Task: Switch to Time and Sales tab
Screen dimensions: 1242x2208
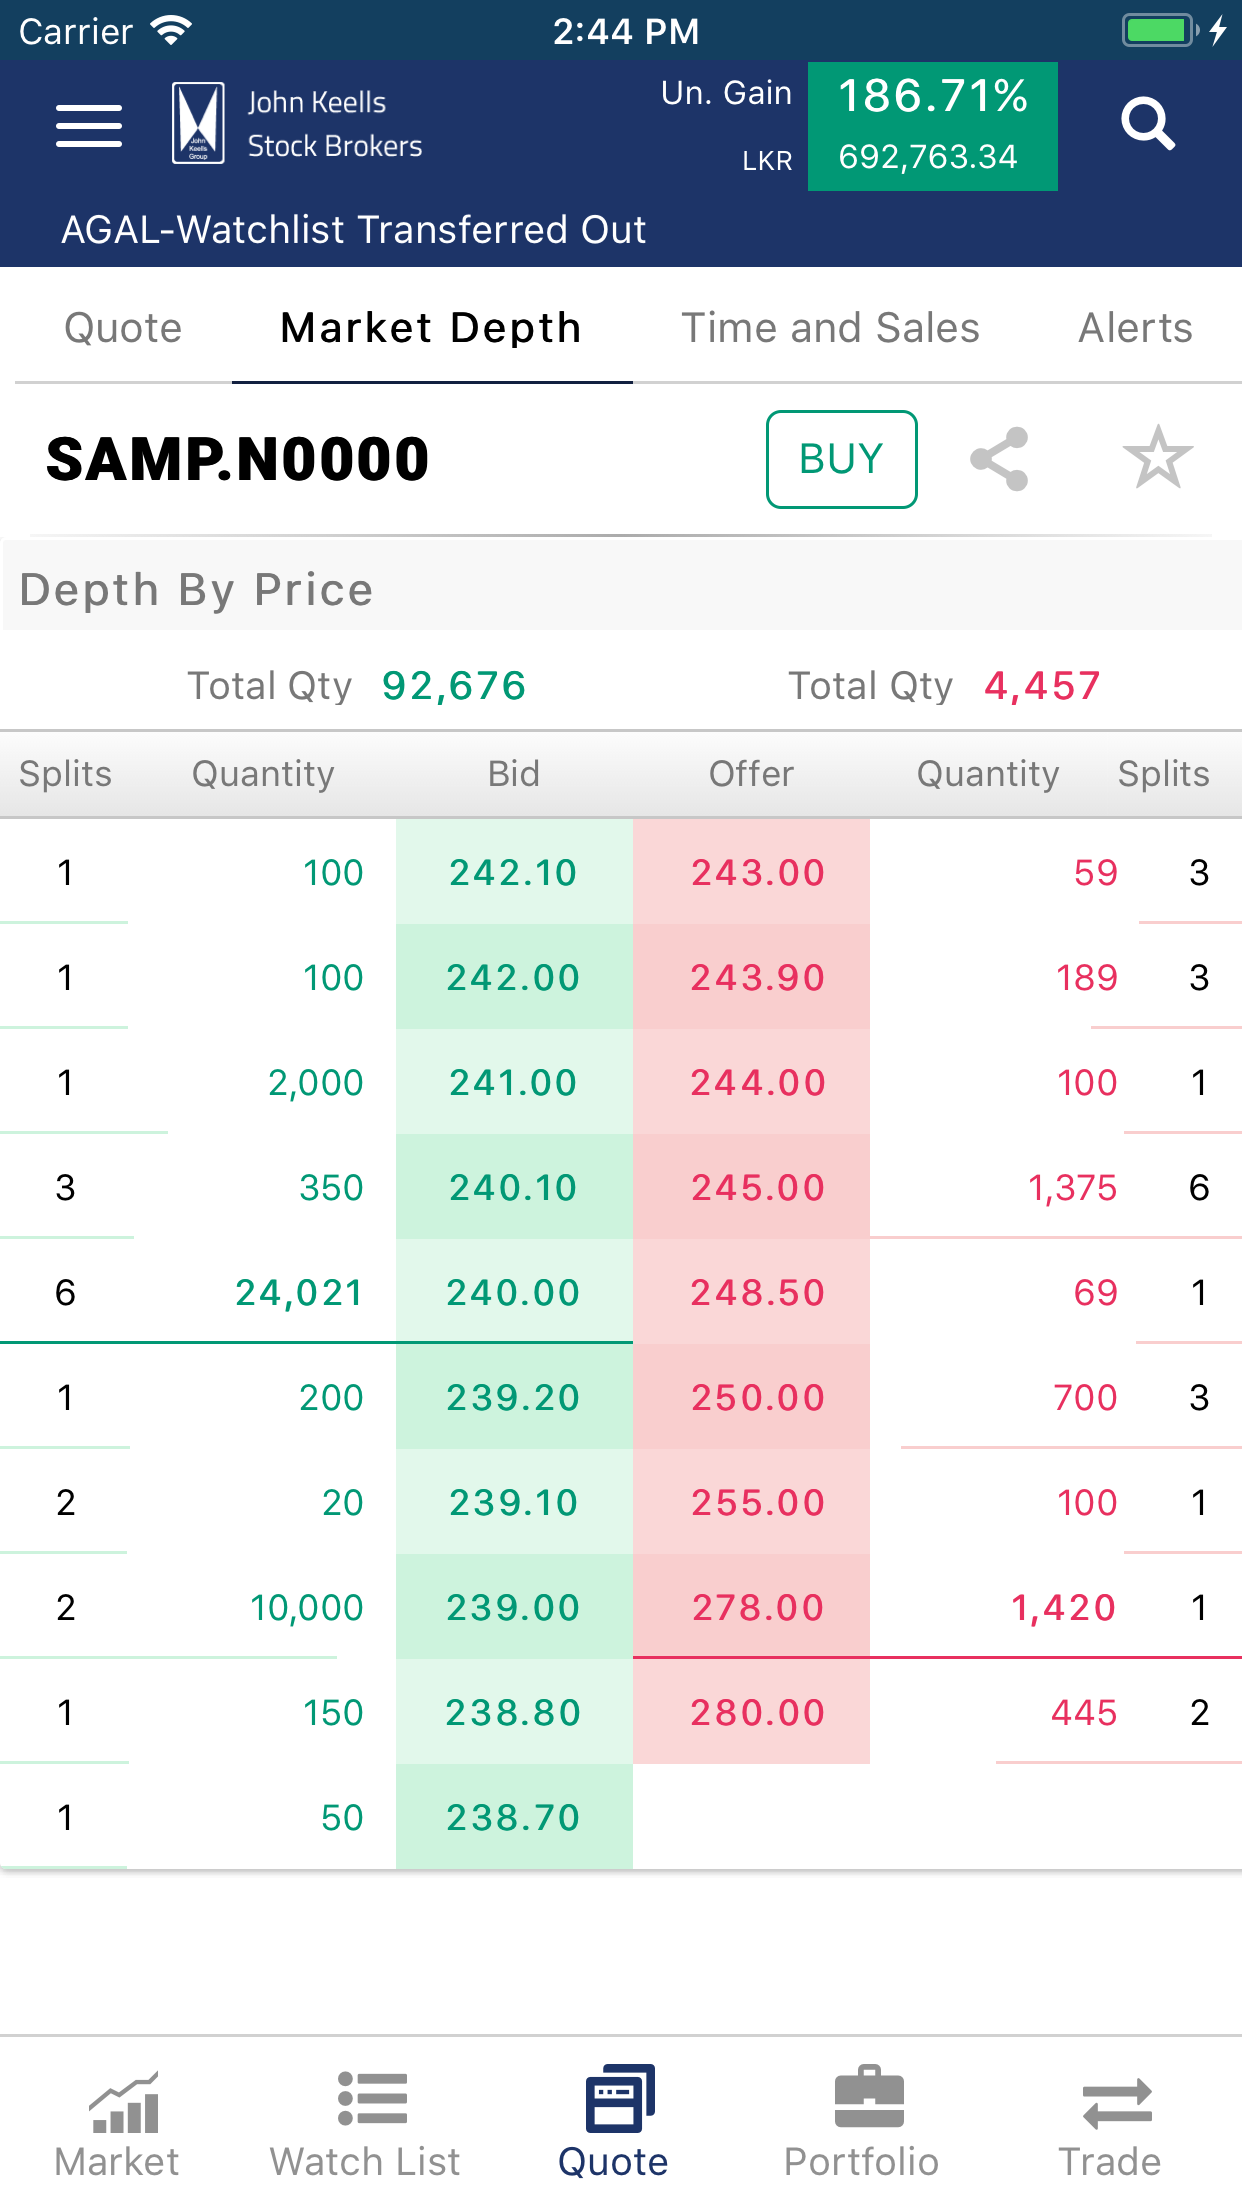Action: (x=830, y=328)
